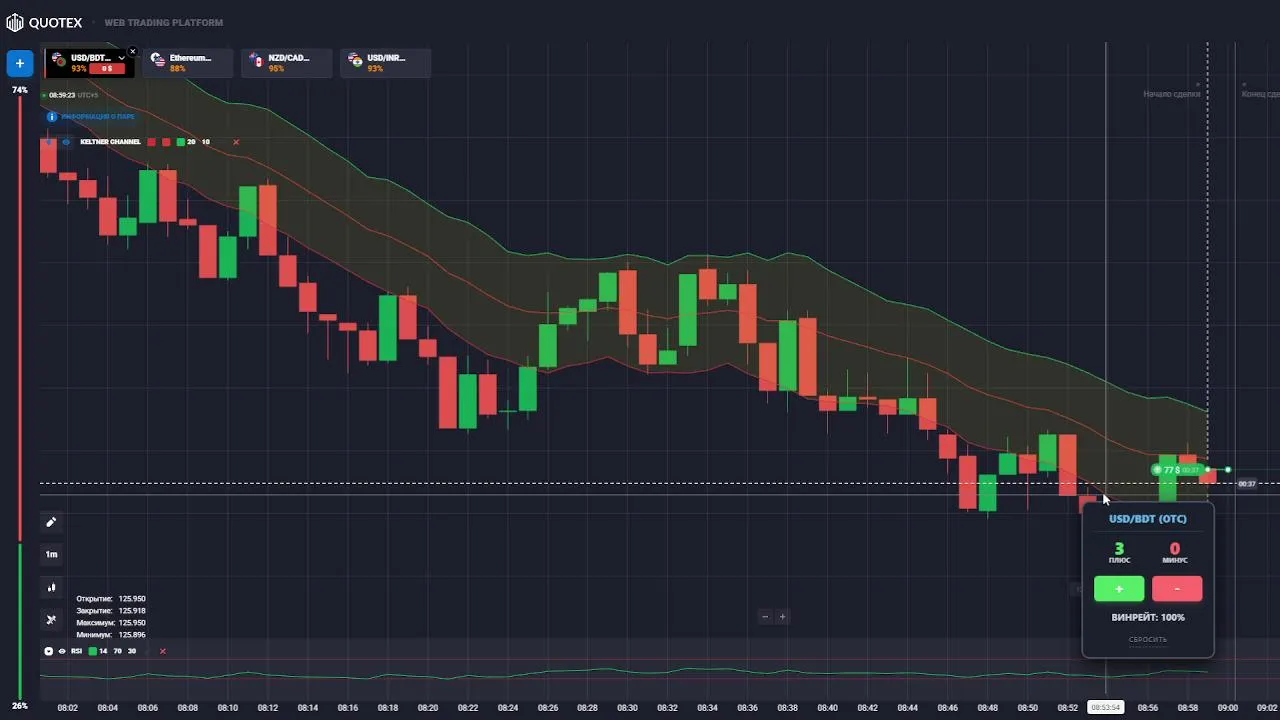Click the red 0 $ balance badge
Screen dimensions: 1280x720
(x=105, y=69)
